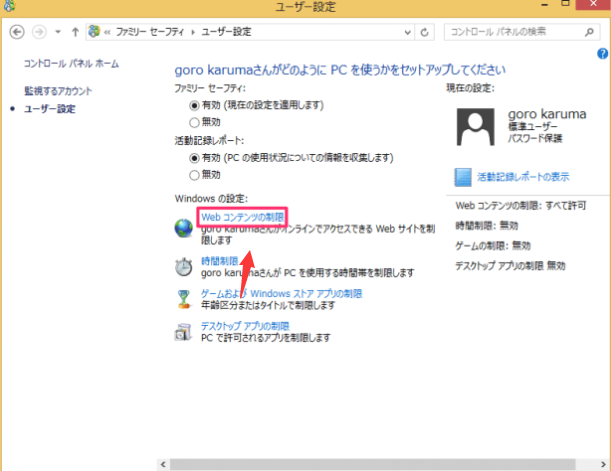The image size is (611, 471).
Task: Select ユーザー設定 breadcrumb in address bar
Action: click(x=226, y=32)
